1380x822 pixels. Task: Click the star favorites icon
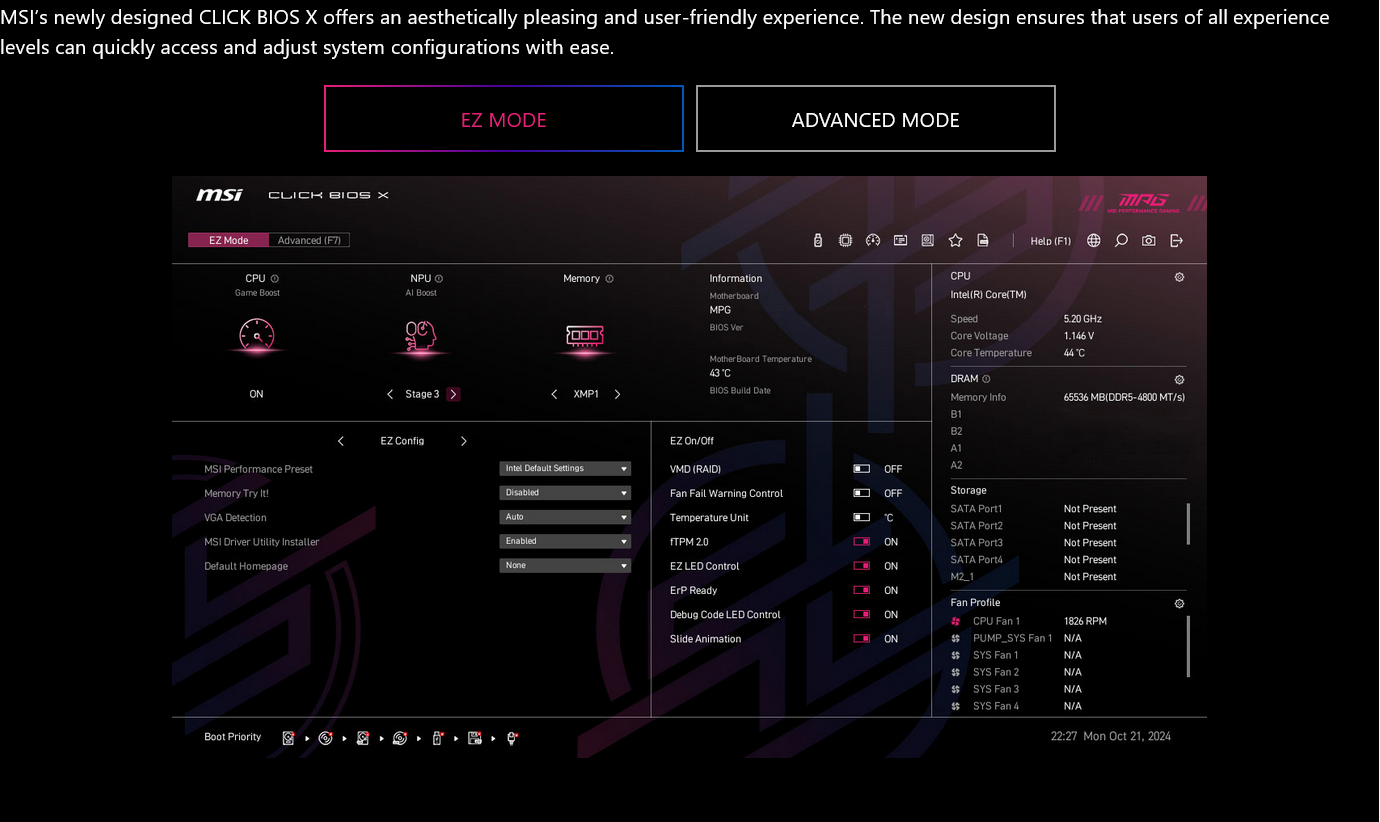click(x=955, y=240)
